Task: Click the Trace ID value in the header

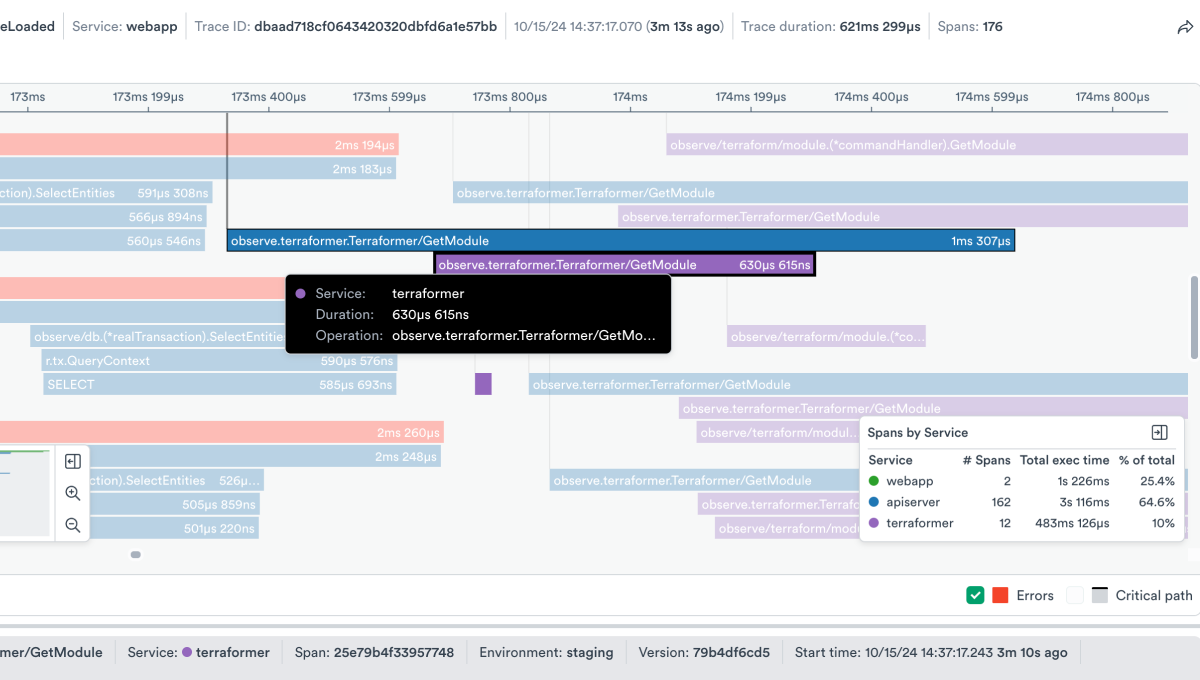Action: click(x=375, y=27)
